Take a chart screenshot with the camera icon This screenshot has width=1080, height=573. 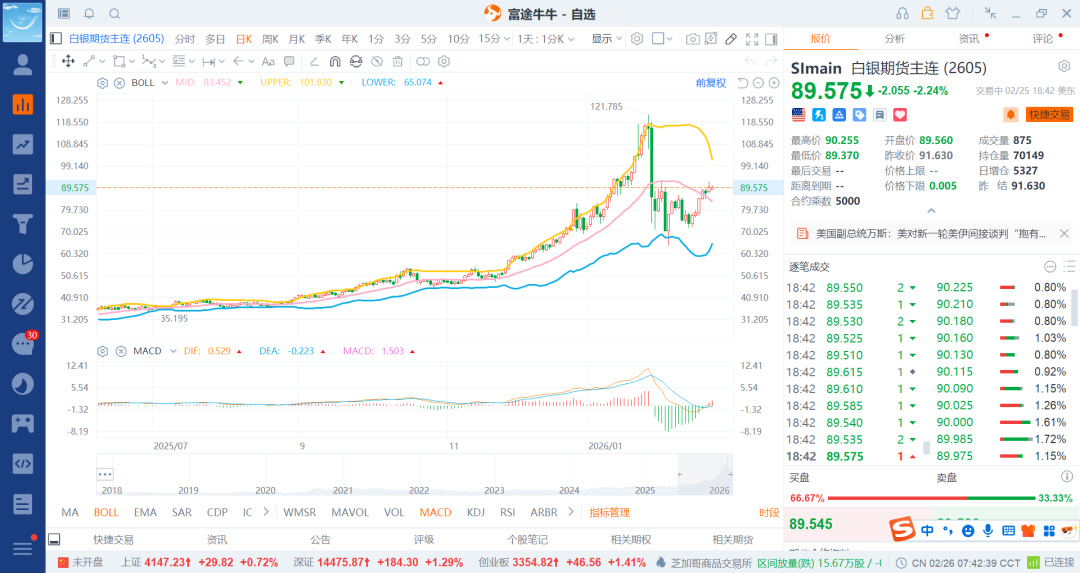[x=693, y=39]
